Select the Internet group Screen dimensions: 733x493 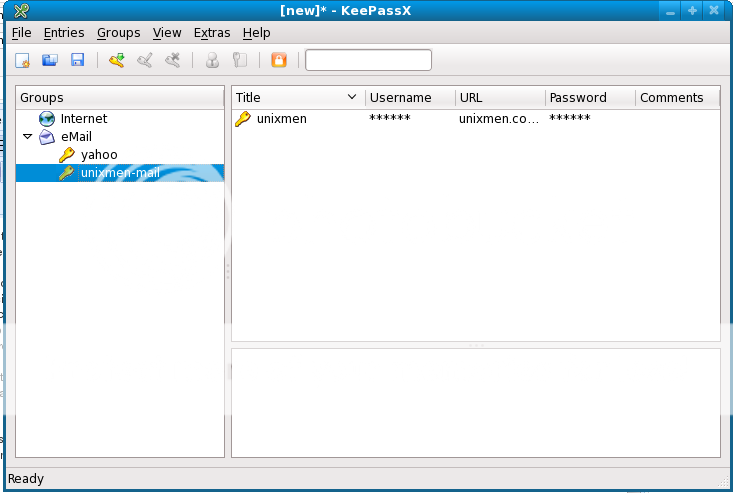84,119
